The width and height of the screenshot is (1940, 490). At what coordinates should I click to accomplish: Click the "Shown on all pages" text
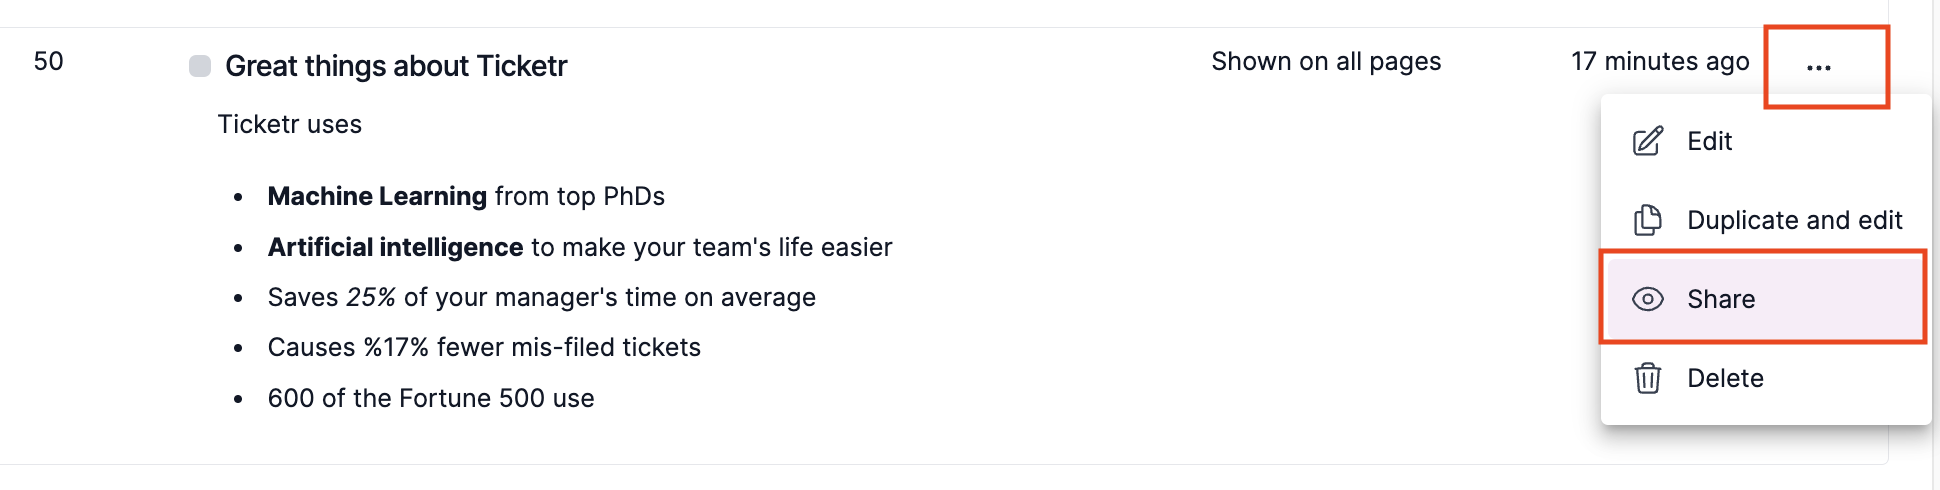tap(1326, 62)
